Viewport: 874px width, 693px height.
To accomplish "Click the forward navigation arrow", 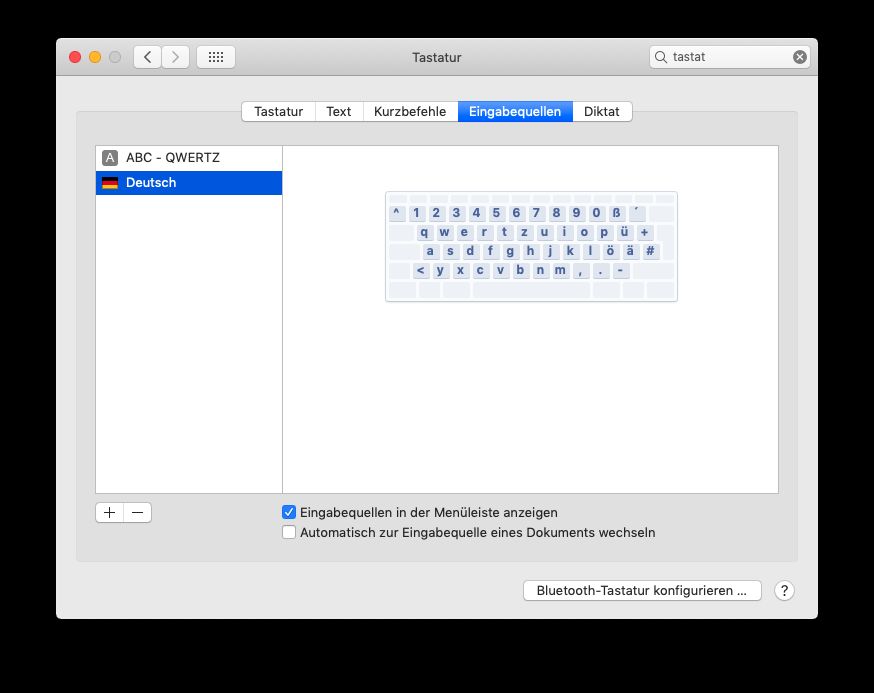I will [x=175, y=57].
